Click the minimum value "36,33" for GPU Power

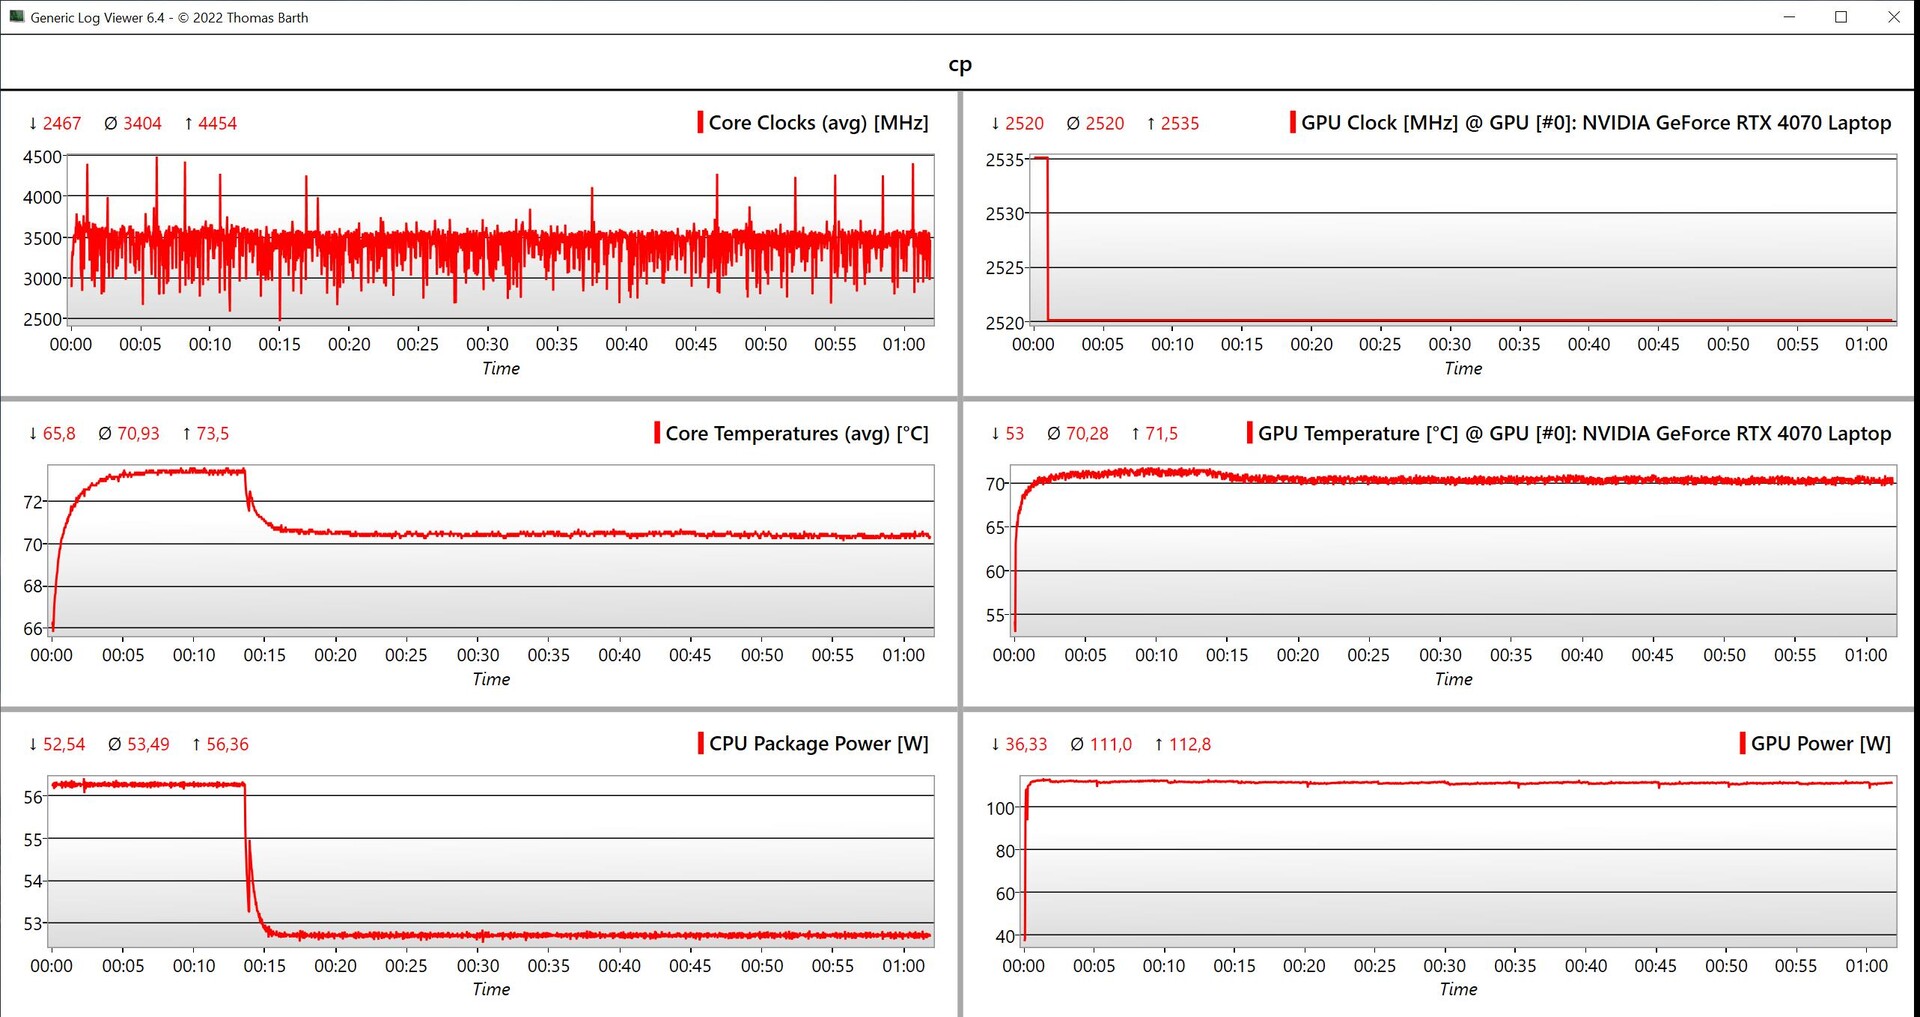1027,745
